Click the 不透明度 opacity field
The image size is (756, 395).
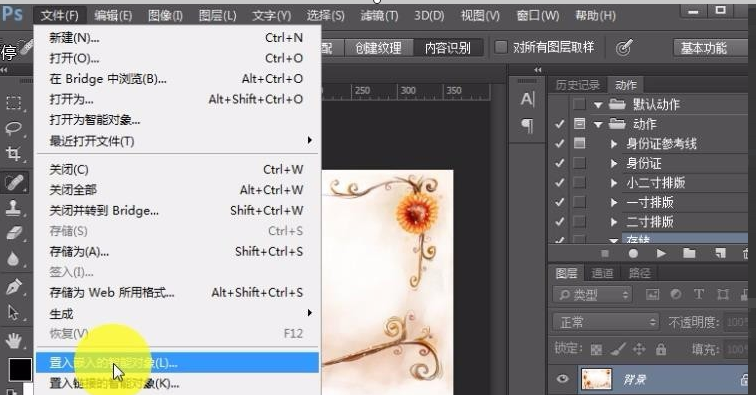[x=737, y=322]
